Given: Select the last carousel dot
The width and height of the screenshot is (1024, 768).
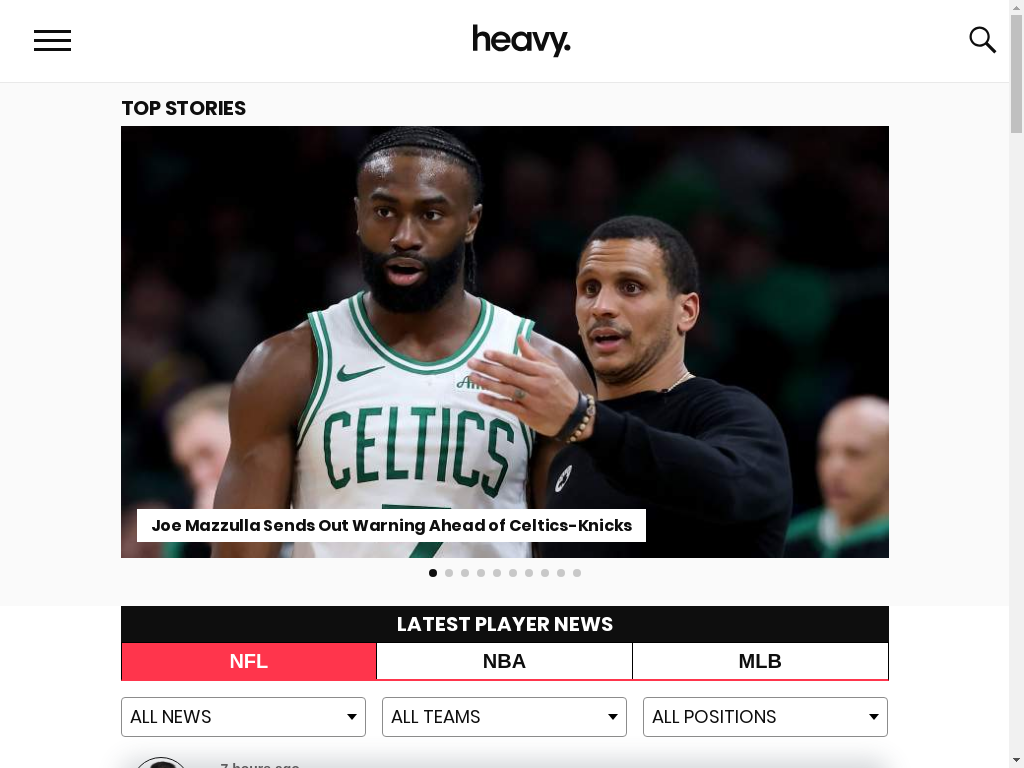Looking at the screenshot, I should (577, 573).
